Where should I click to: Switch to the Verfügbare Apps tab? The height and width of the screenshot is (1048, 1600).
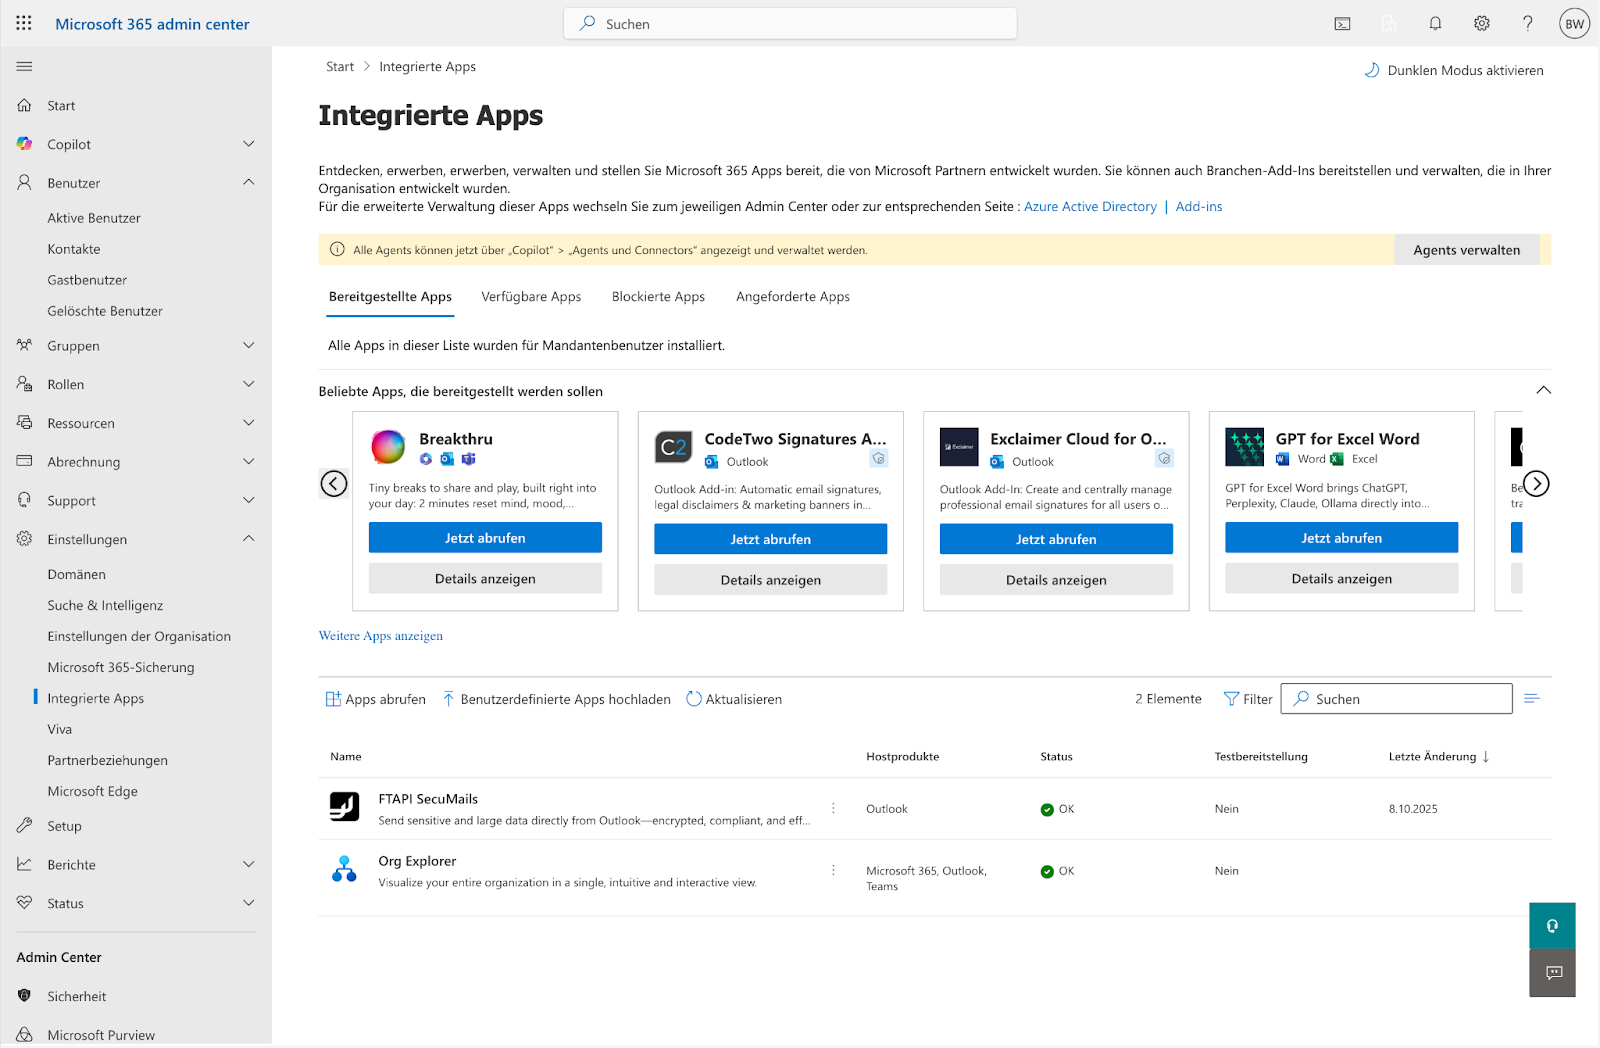point(531,296)
